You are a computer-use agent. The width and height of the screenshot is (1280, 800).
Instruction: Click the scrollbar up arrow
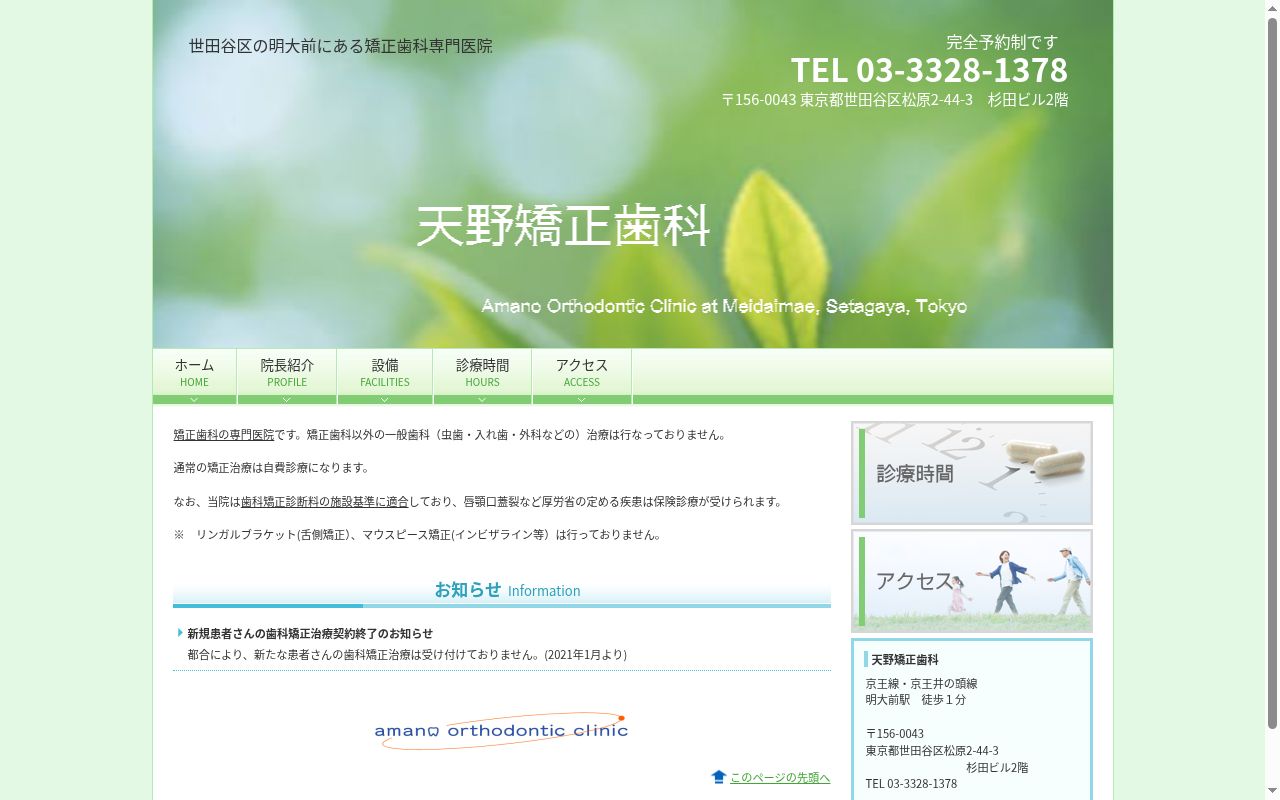(1272, 7)
